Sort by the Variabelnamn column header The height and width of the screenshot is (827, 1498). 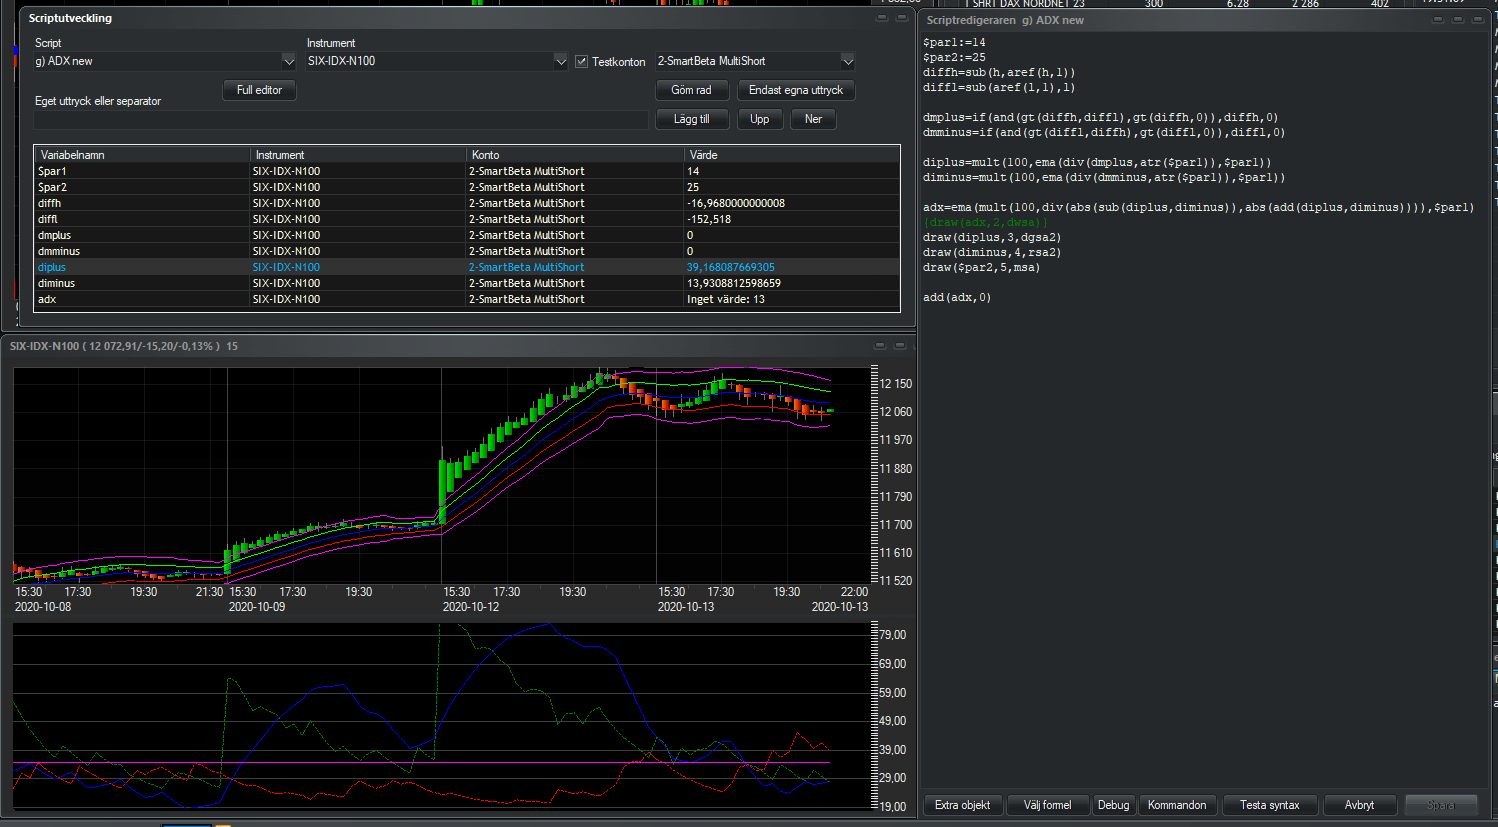click(x=142, y=155)
